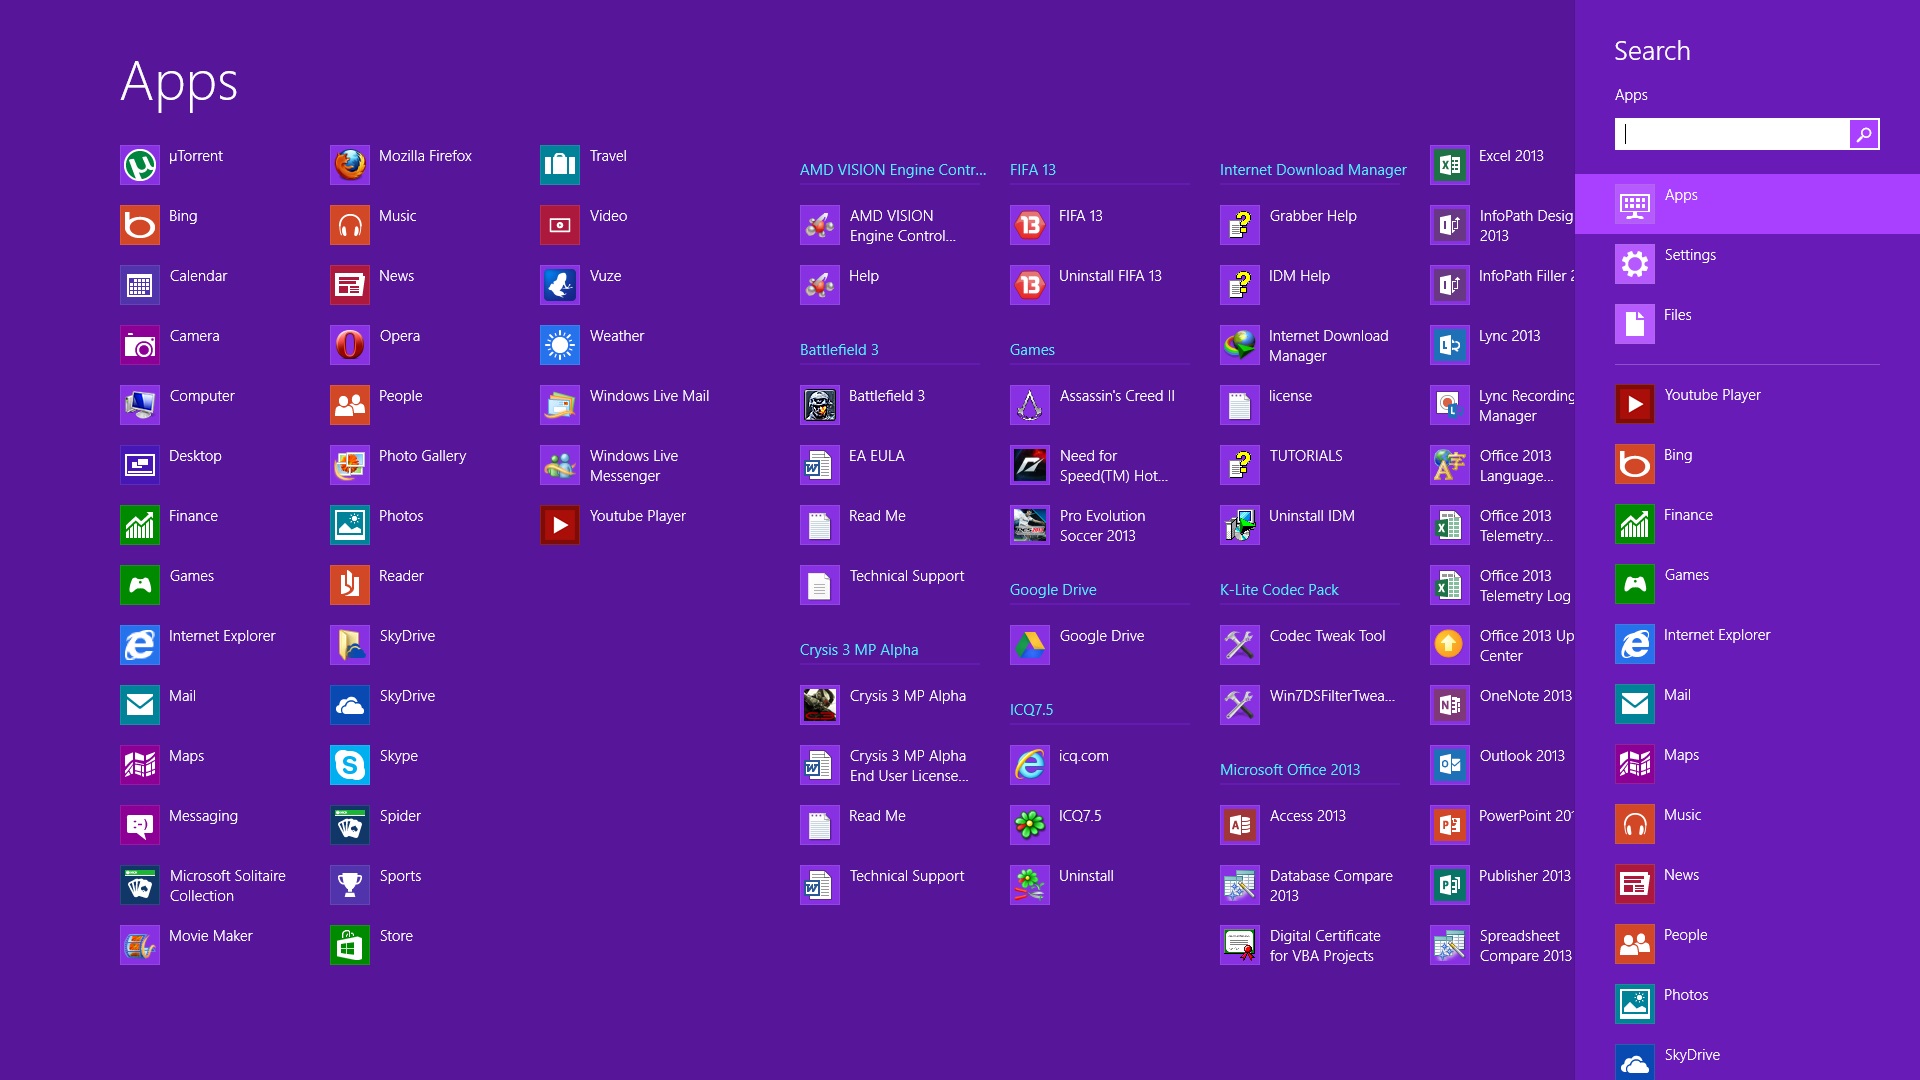Image resolution: width=1920 pixels, height=1080 pixels.
Task: Select the Files search scope
Action: tap(1747, 324)
